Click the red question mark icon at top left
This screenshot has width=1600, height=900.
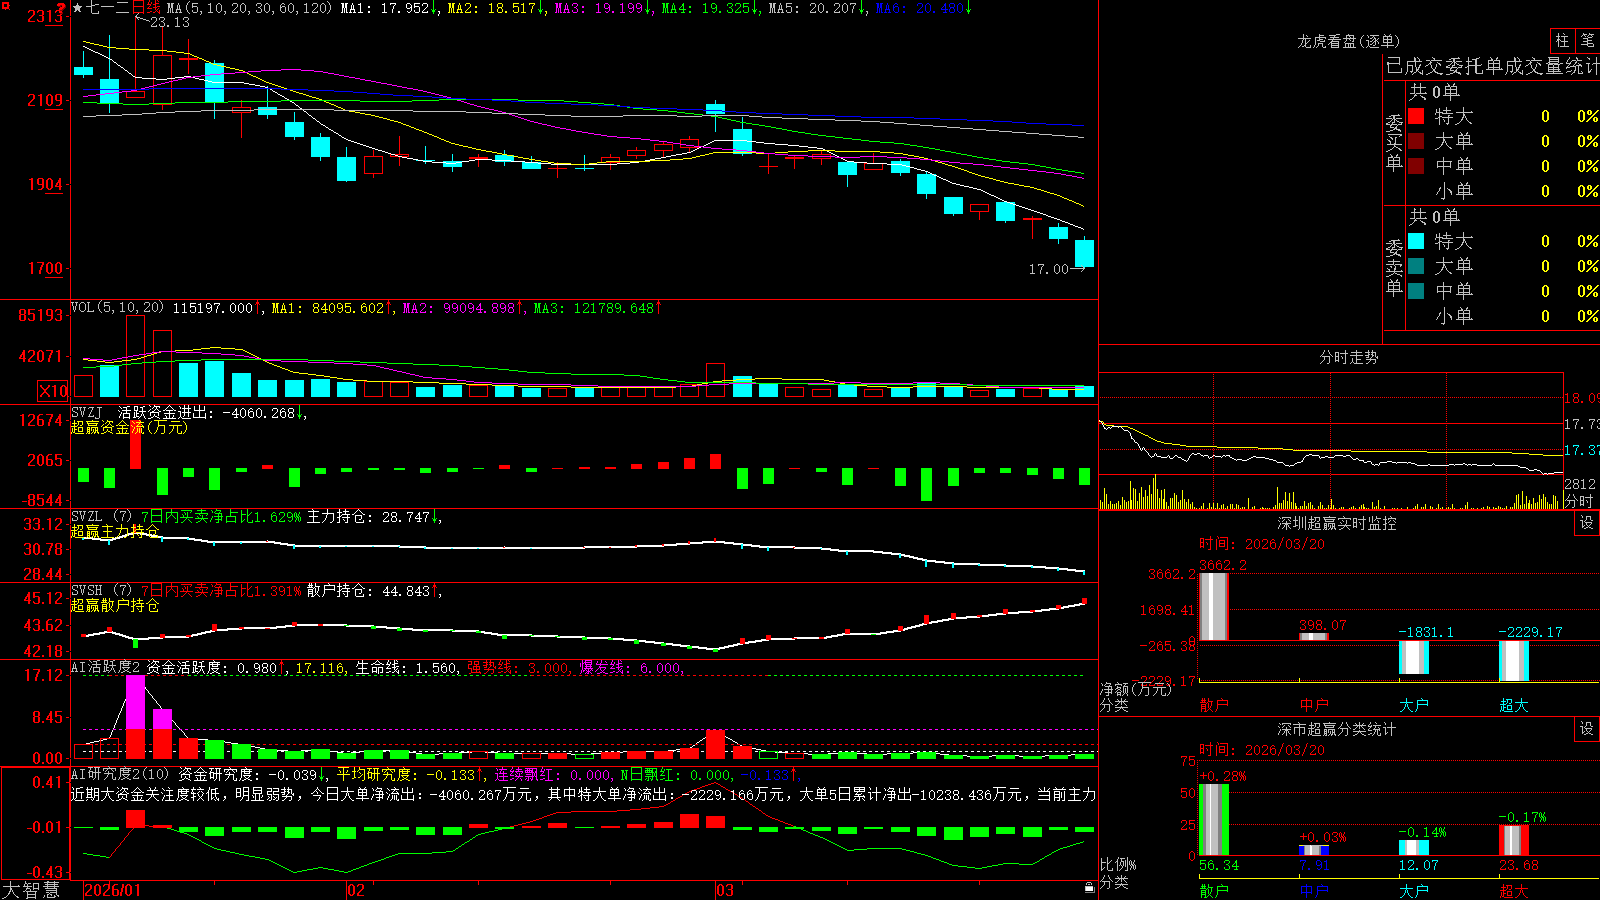(x=62, y=8)
